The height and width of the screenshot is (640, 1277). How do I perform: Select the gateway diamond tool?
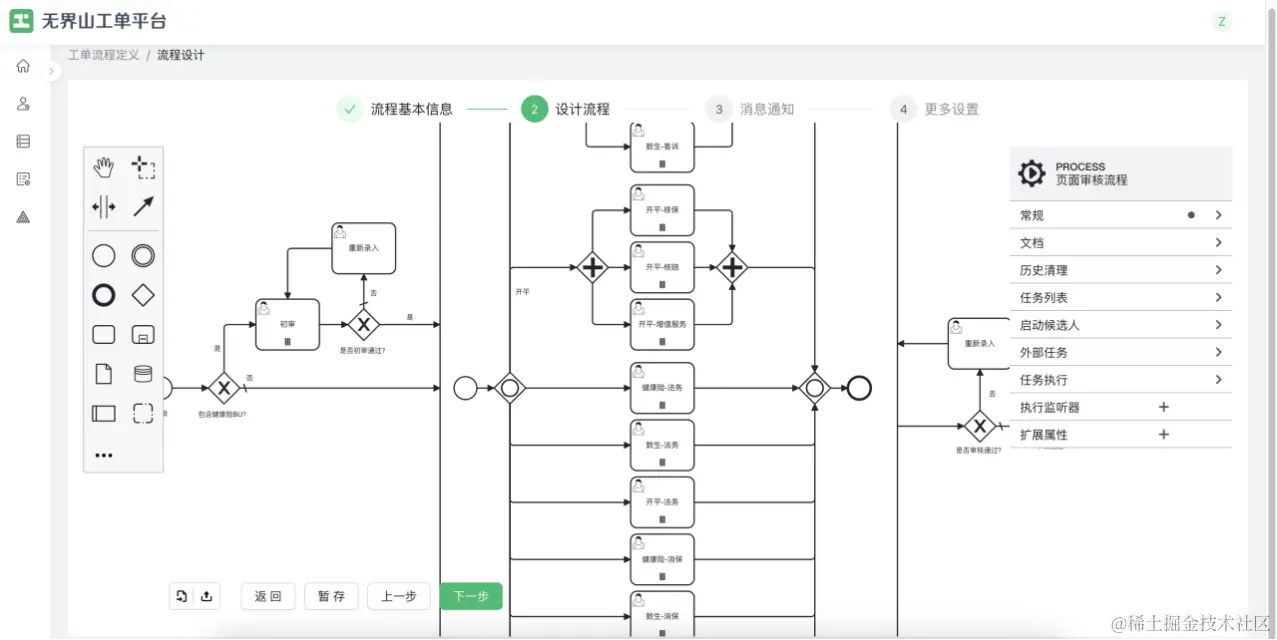pyautogui.click(x=143, y=295)
